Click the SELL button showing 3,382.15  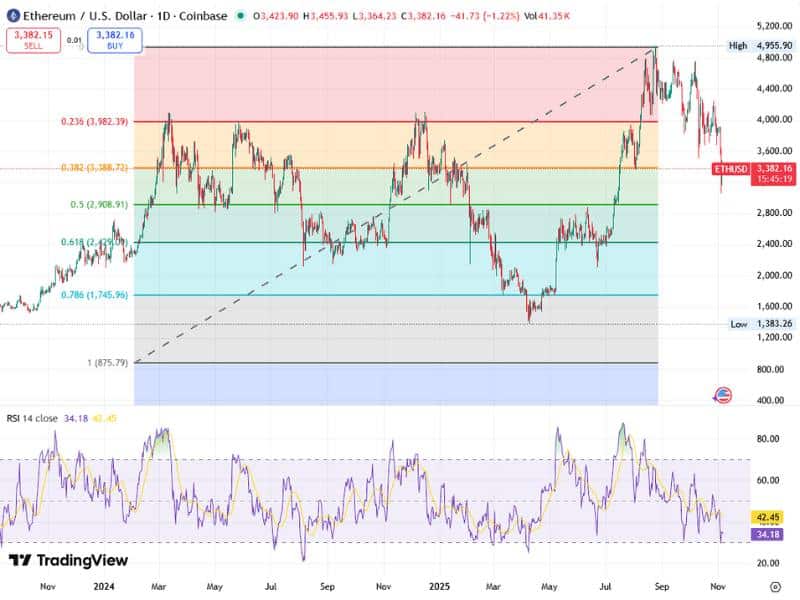click(x=34, y=41)
